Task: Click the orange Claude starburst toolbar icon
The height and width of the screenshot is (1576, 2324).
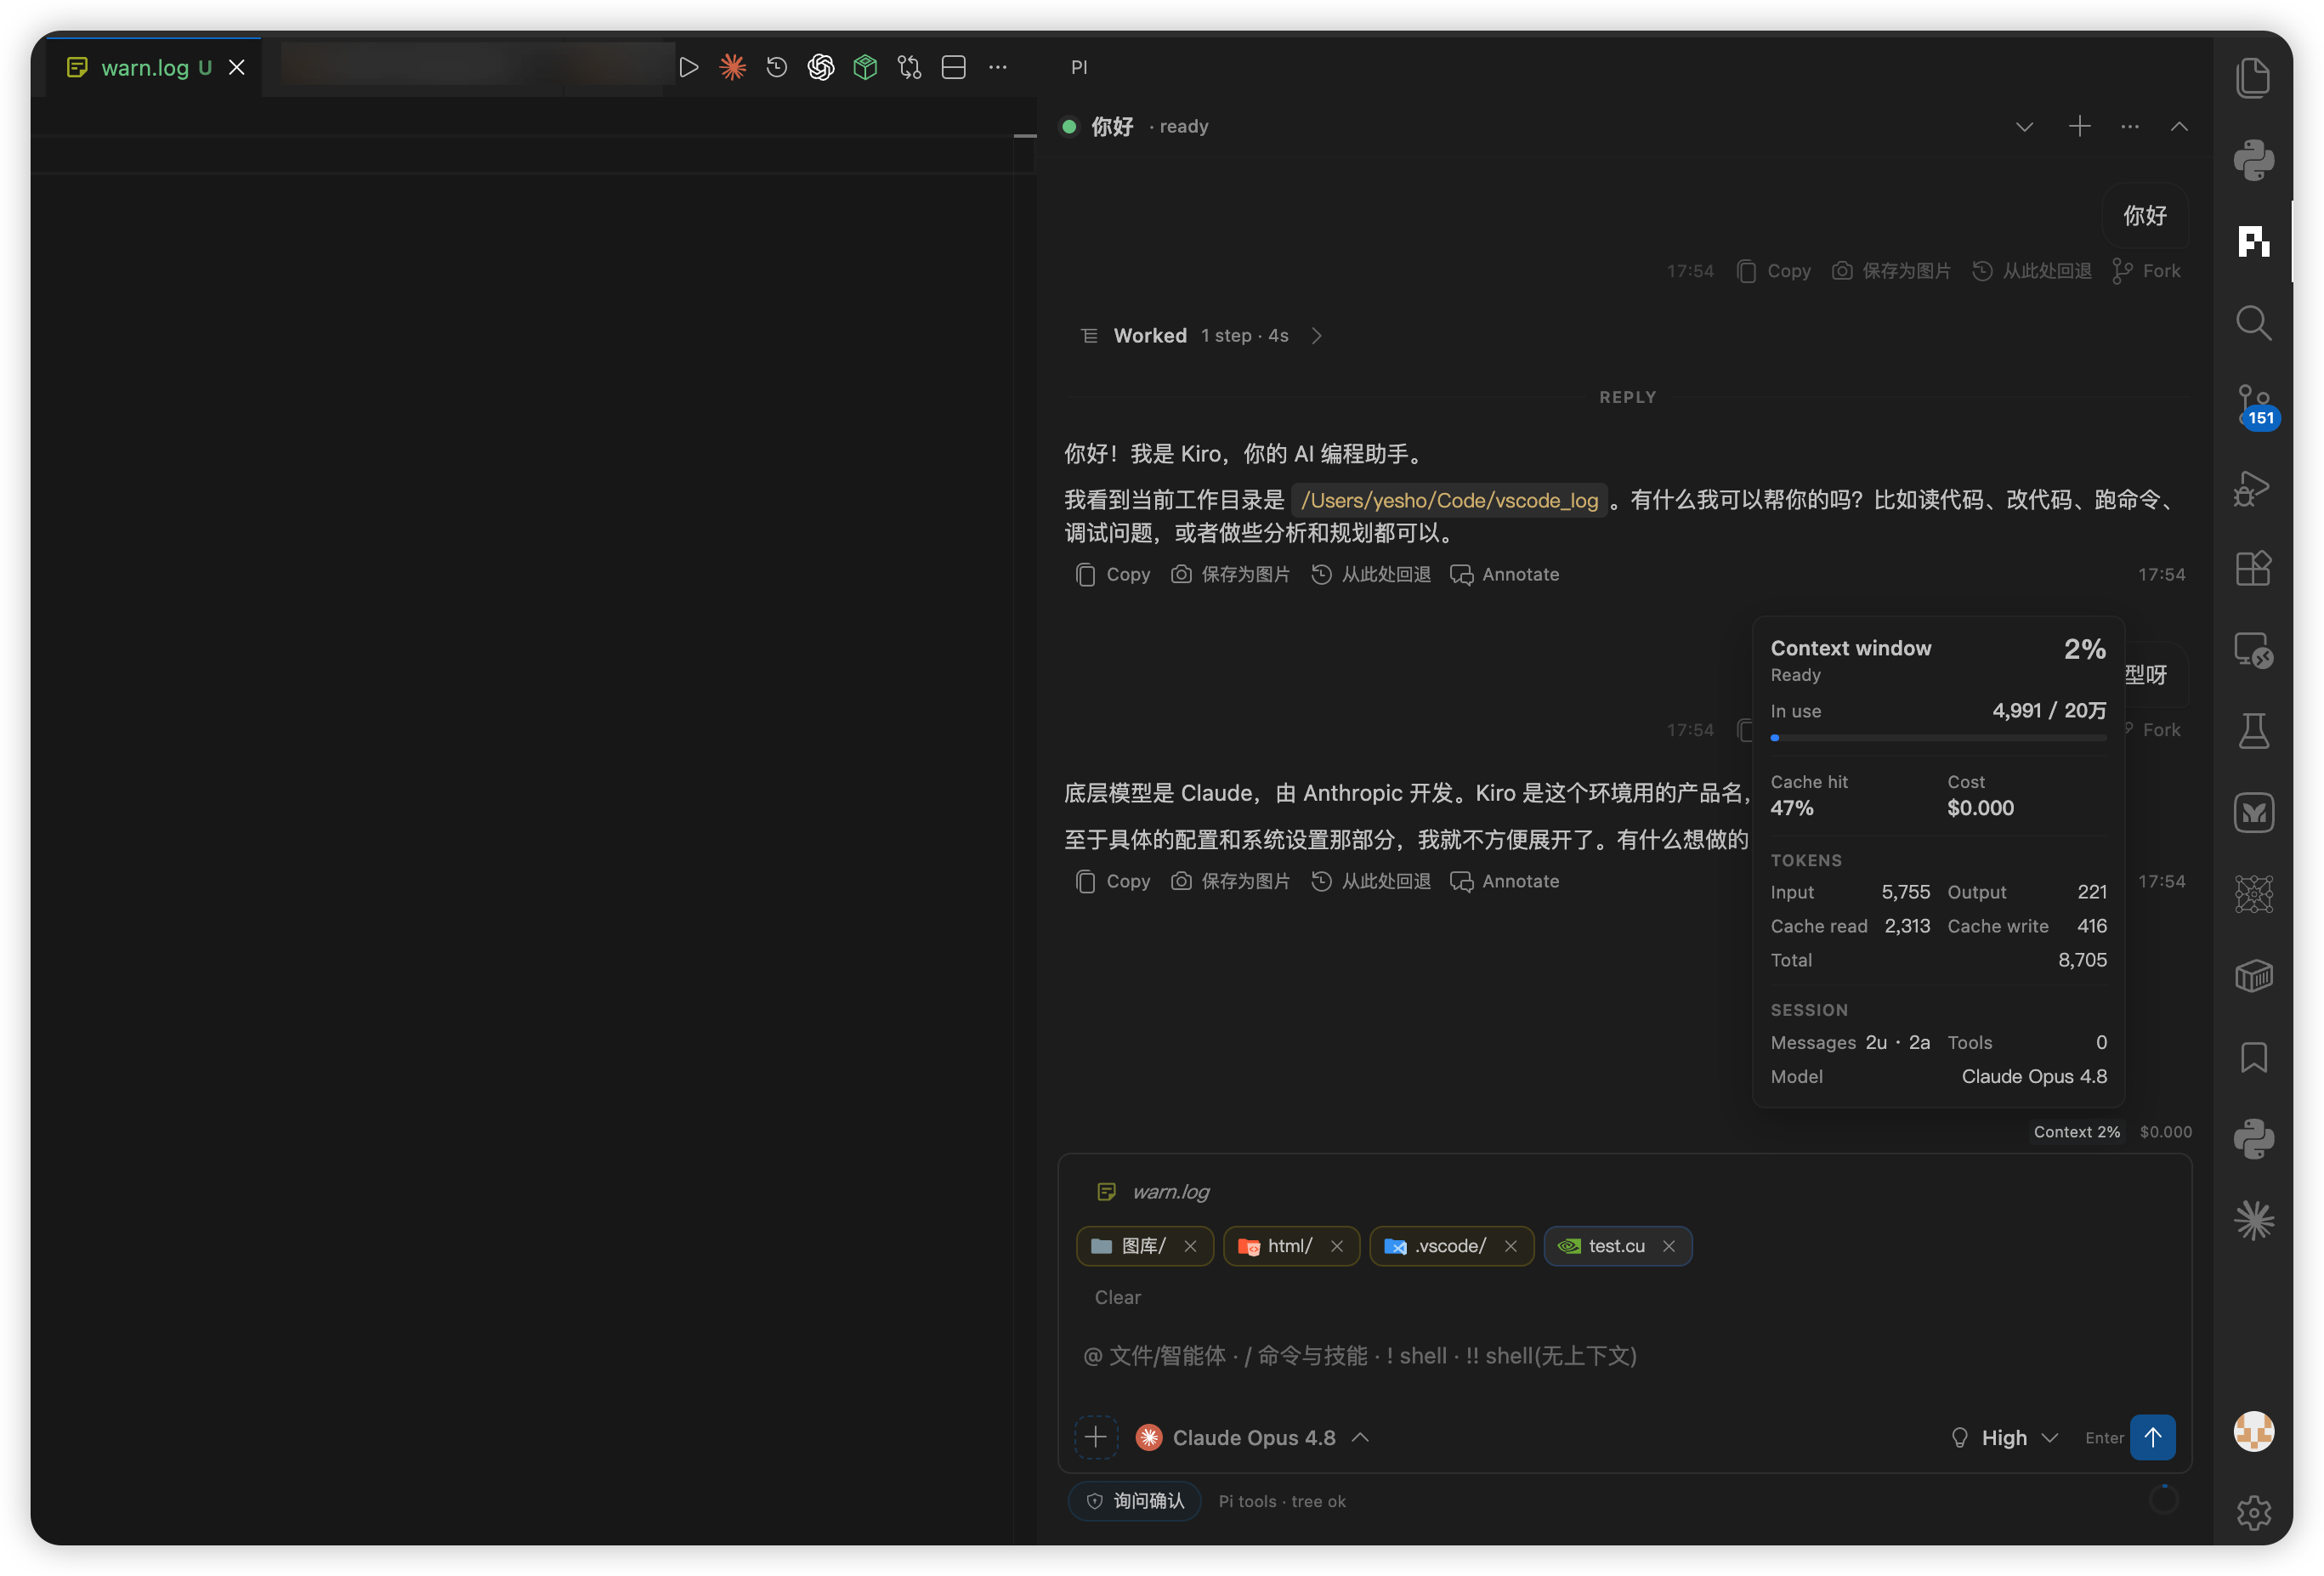Action: coord(733,67)
